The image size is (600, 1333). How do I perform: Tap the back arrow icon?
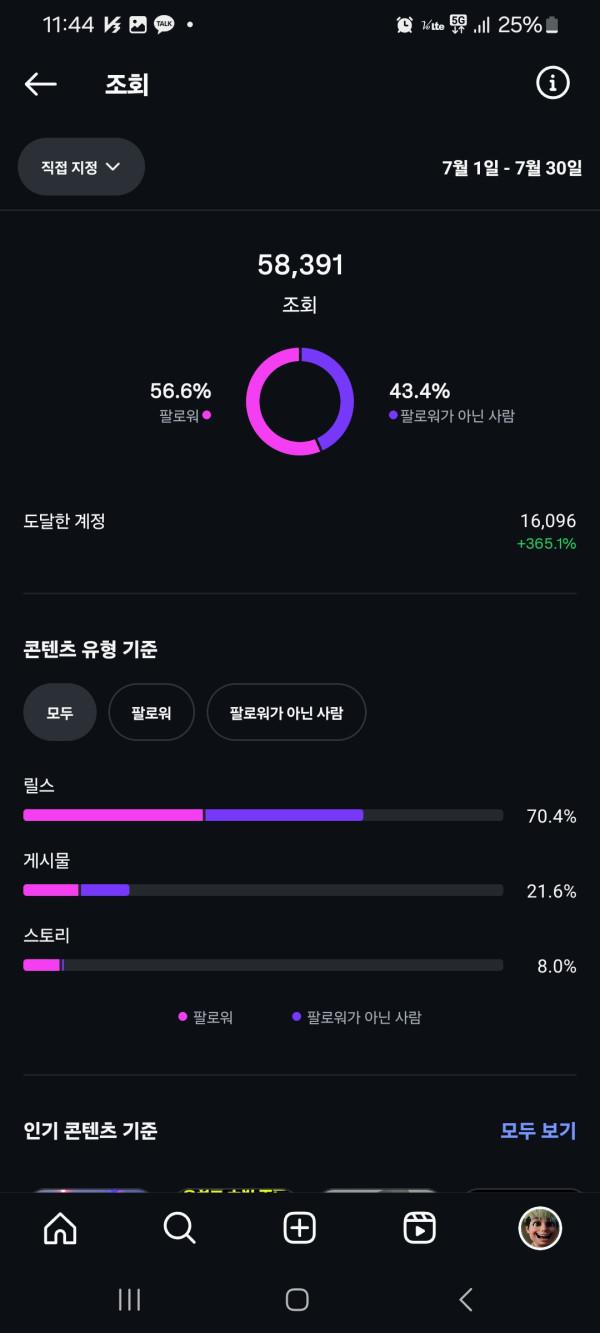click(41, 84)
